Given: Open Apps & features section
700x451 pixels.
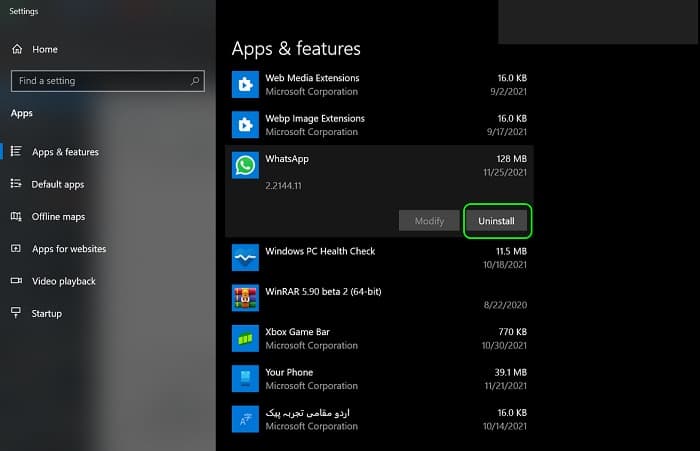Looking at the screenshot, I should pyautogui.click(x=65, y=152).
